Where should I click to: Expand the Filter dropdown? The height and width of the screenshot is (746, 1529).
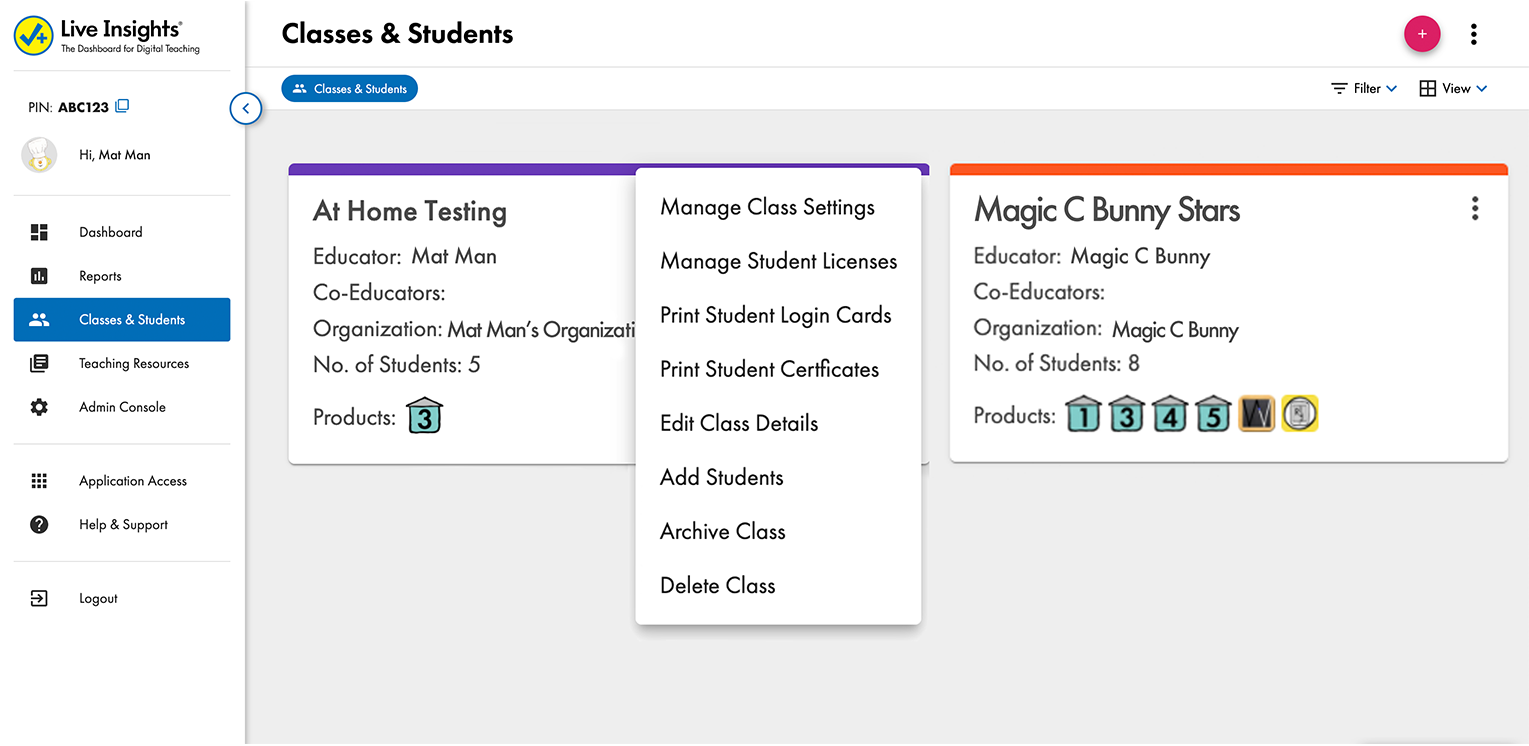click(1363, 88)
